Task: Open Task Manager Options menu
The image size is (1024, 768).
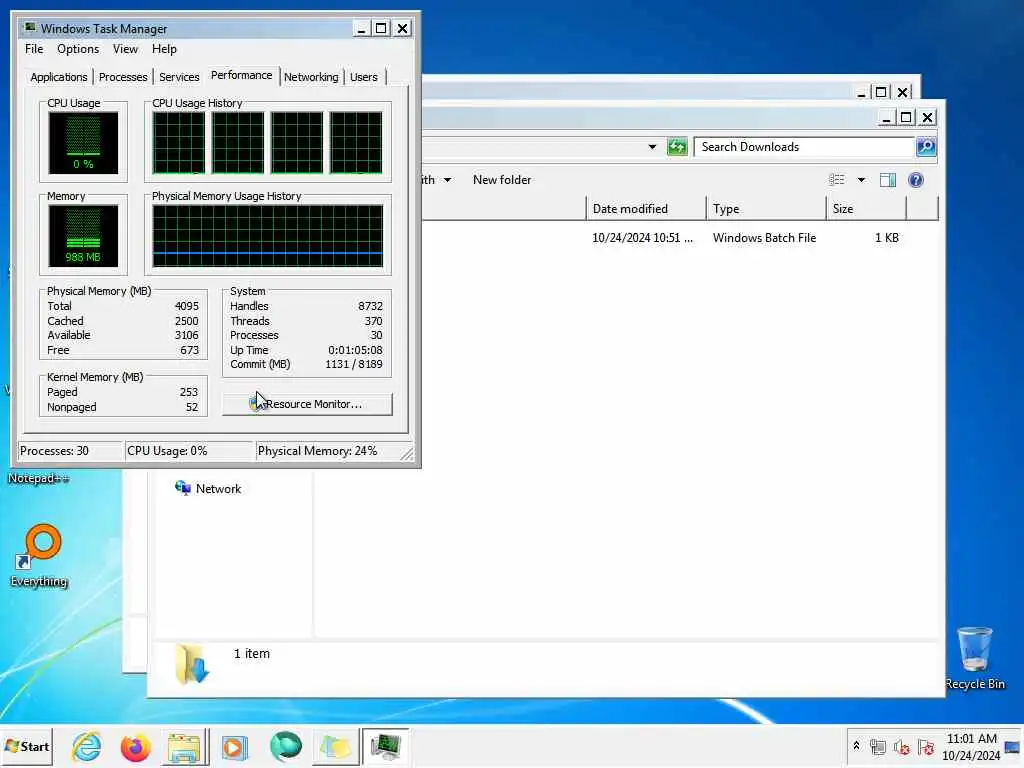Action: pyautogui.click(x=78, y=49)
